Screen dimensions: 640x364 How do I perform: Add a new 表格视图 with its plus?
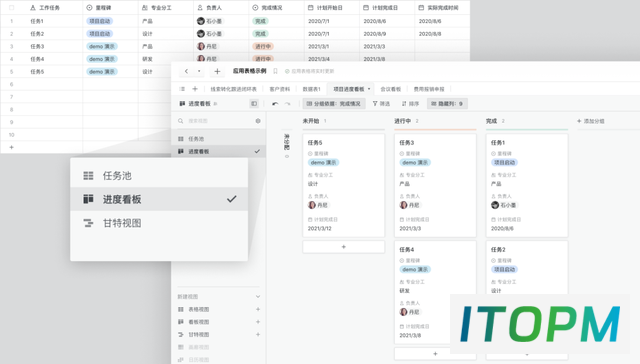coord(258,309)
